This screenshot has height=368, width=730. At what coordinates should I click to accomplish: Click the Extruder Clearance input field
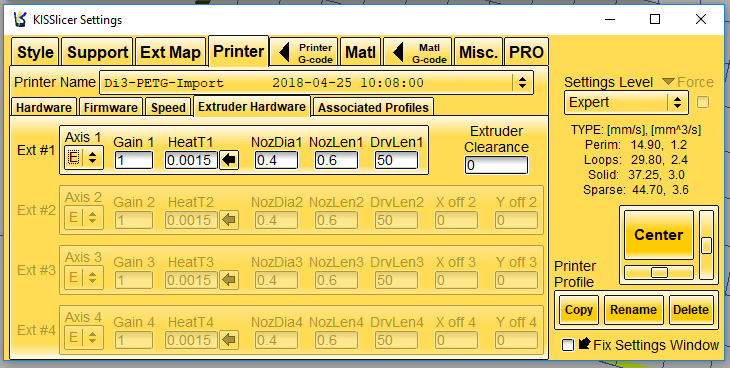[x=496, y=165]
